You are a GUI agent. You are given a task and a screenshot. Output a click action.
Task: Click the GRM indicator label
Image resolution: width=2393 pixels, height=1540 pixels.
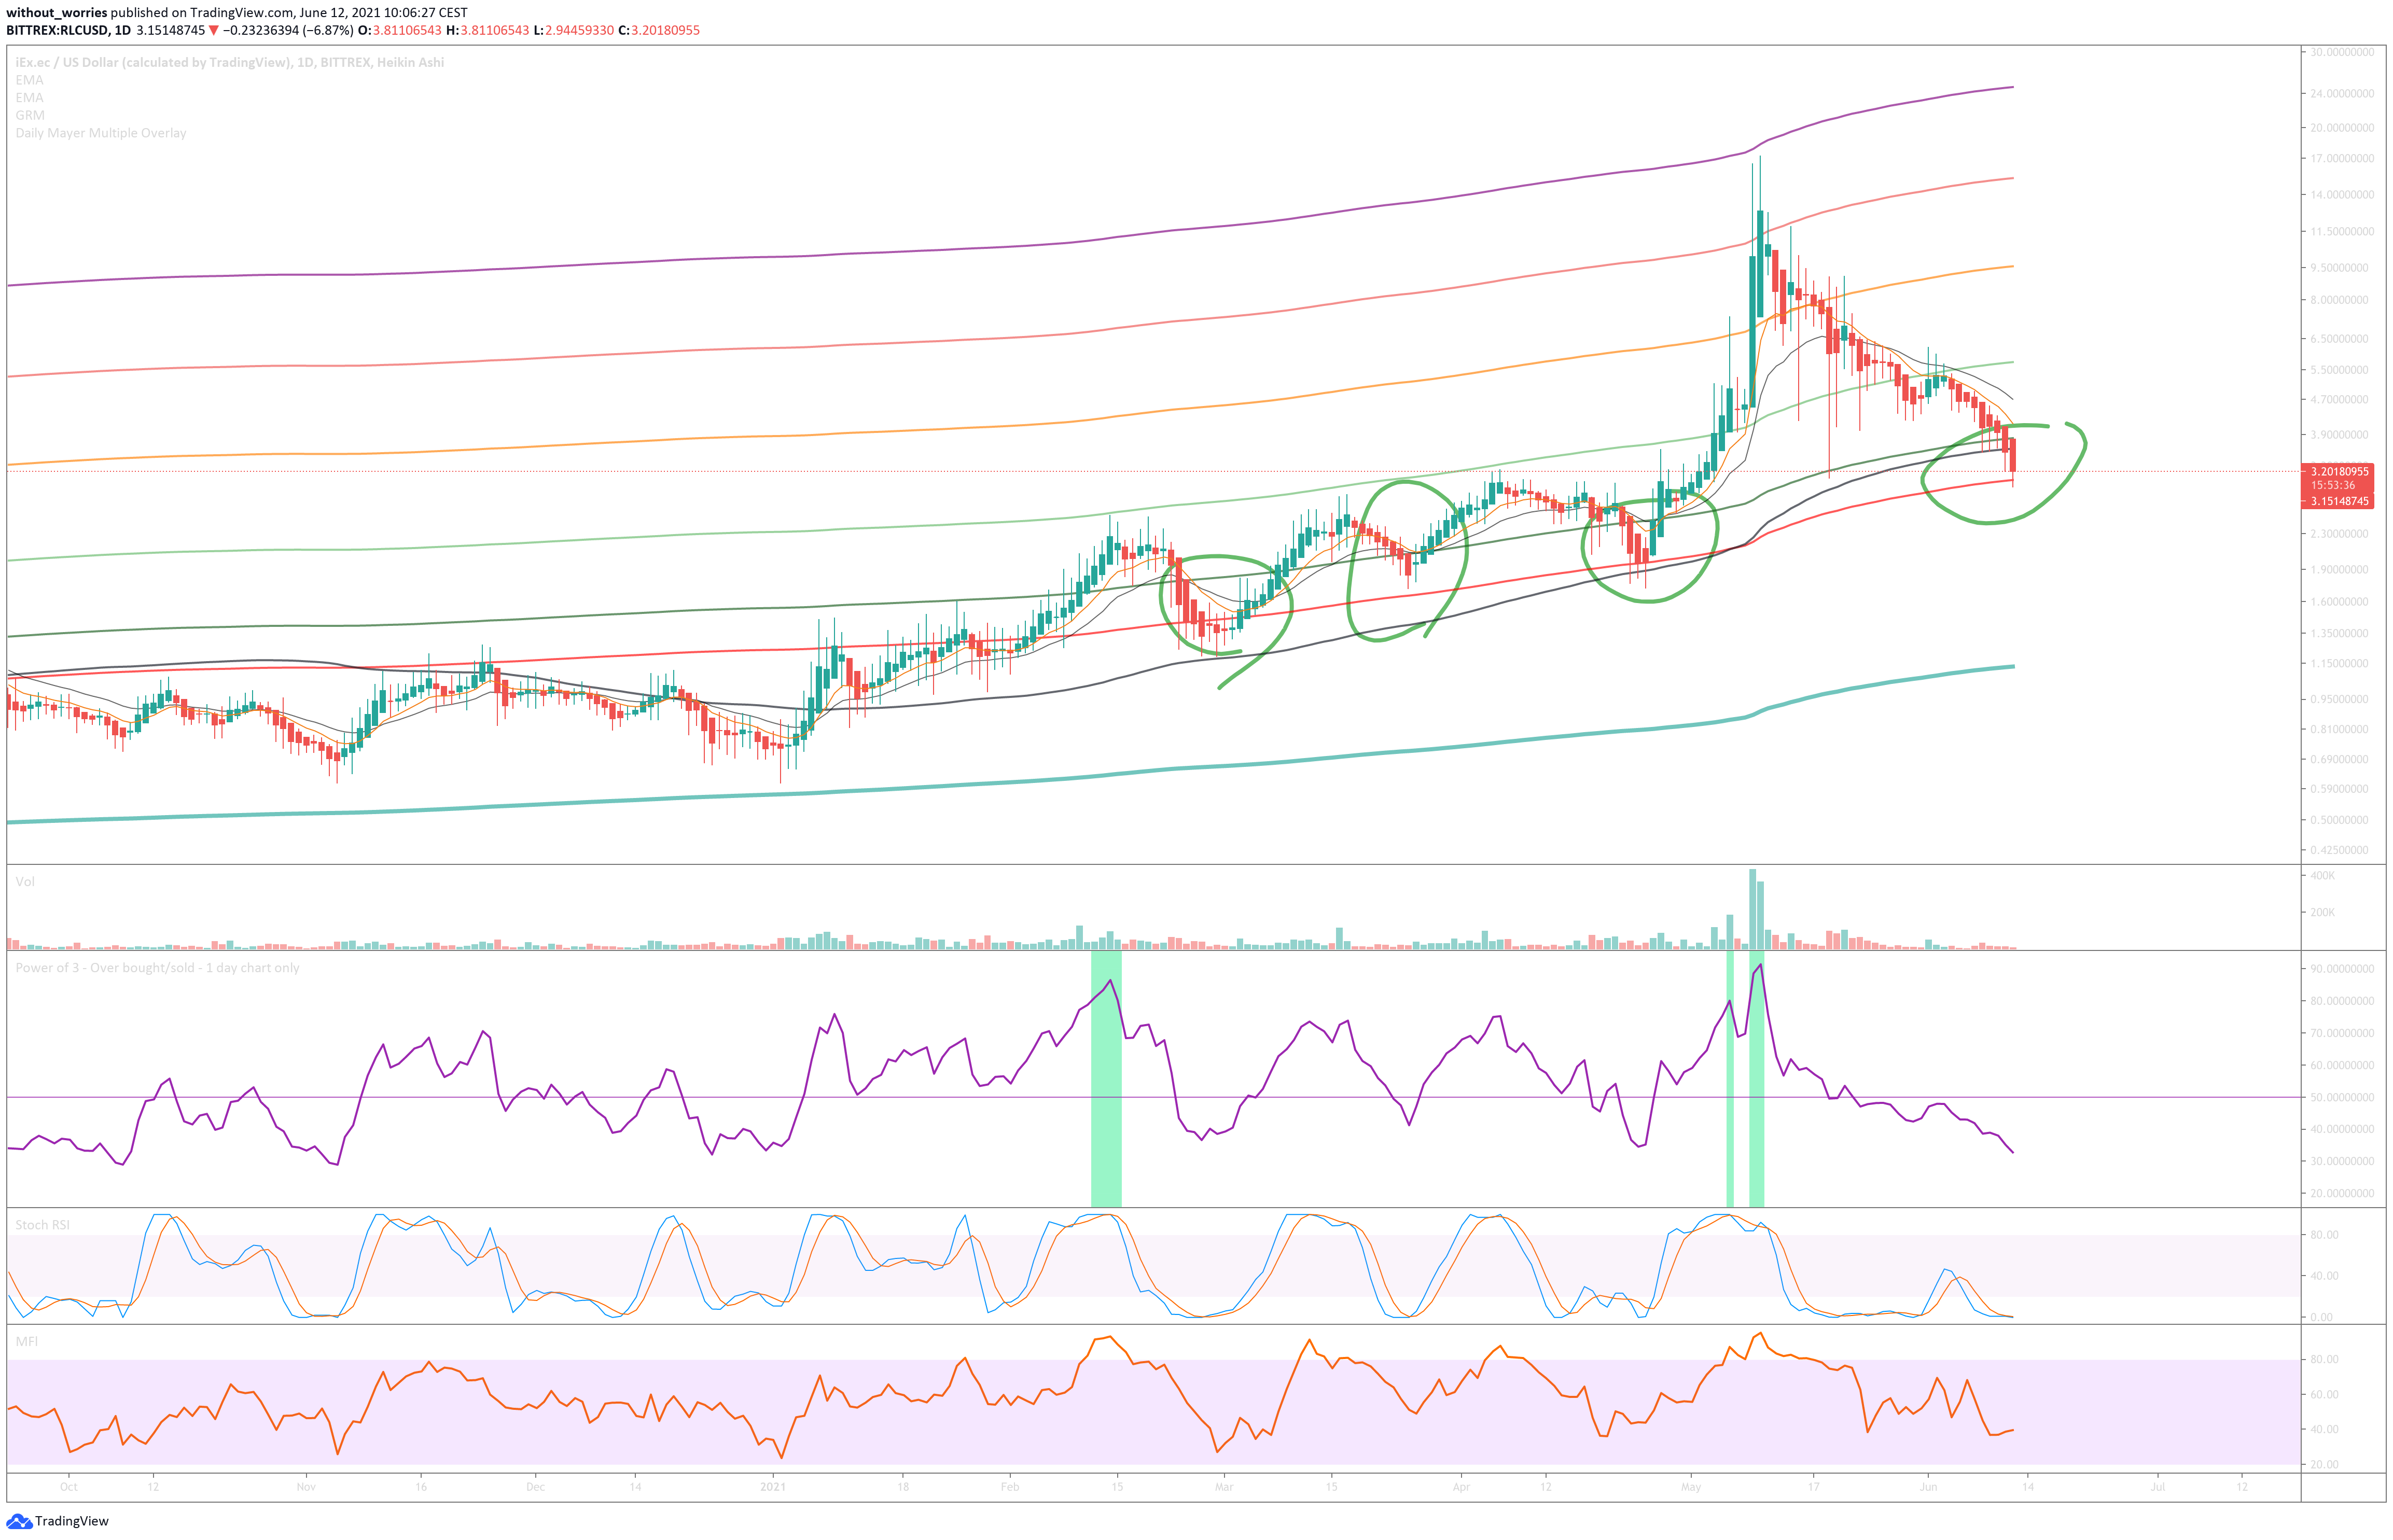(30, 115)
